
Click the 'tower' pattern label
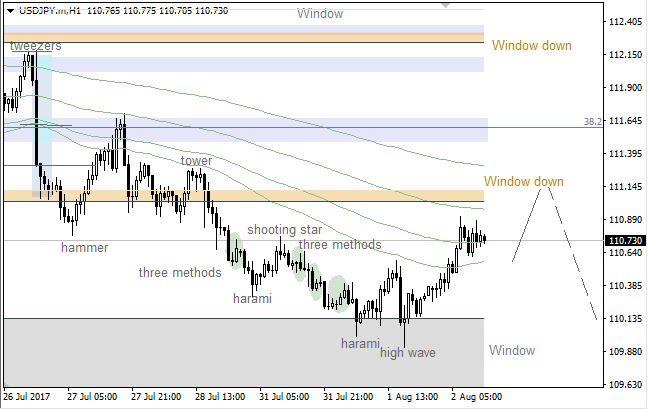(196, 160)
